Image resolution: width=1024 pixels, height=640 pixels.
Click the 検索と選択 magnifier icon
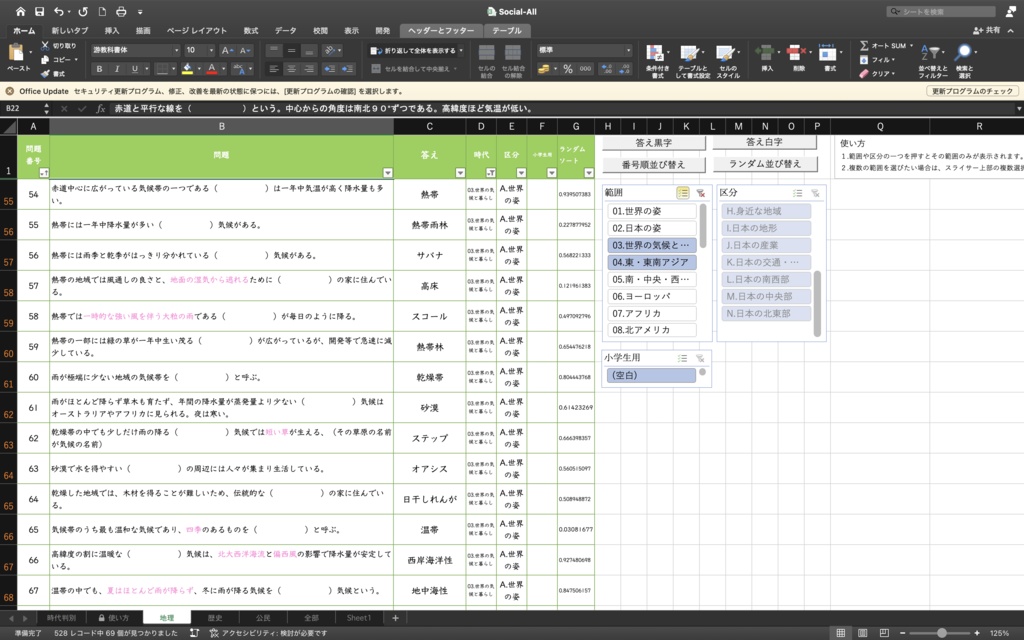[x=963, y=51]
